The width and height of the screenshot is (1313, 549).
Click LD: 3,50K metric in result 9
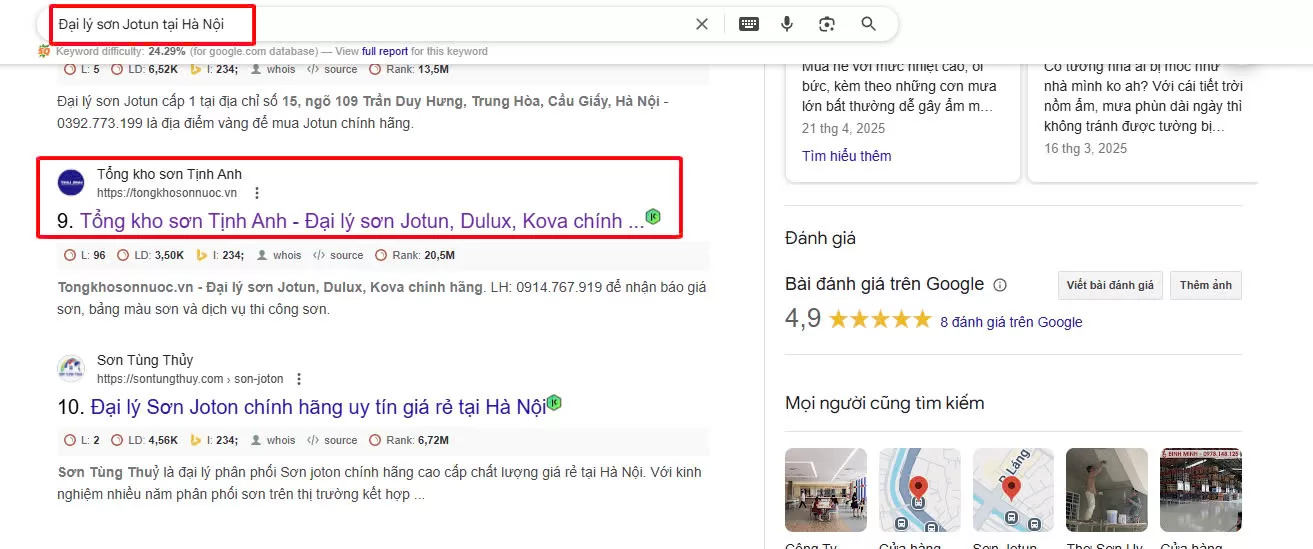click(x=151, y=255)
